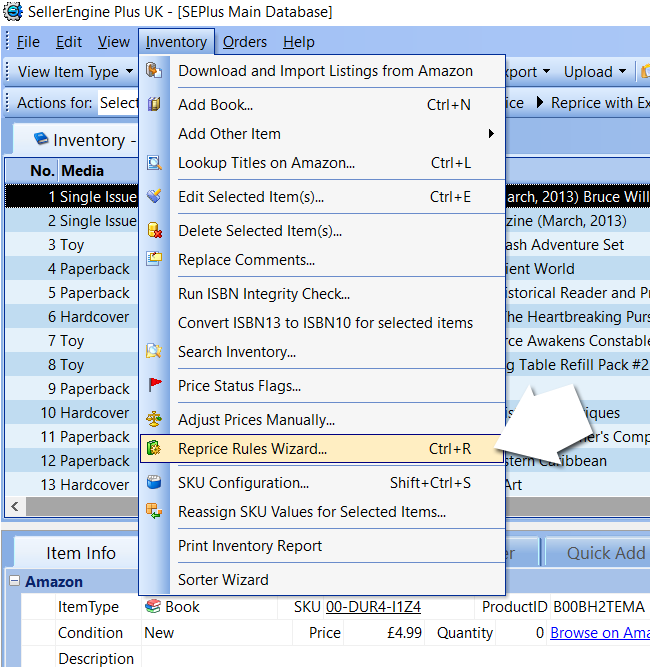Viewport: 650px width, 667px height.
Task: Switch to the Item Info tab
Action: [81, 553]
